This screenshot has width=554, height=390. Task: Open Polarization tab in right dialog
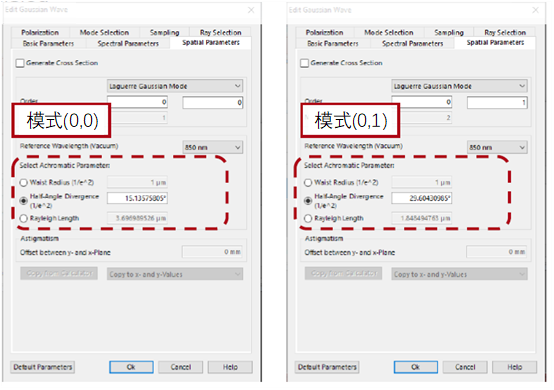pos(324,32)
